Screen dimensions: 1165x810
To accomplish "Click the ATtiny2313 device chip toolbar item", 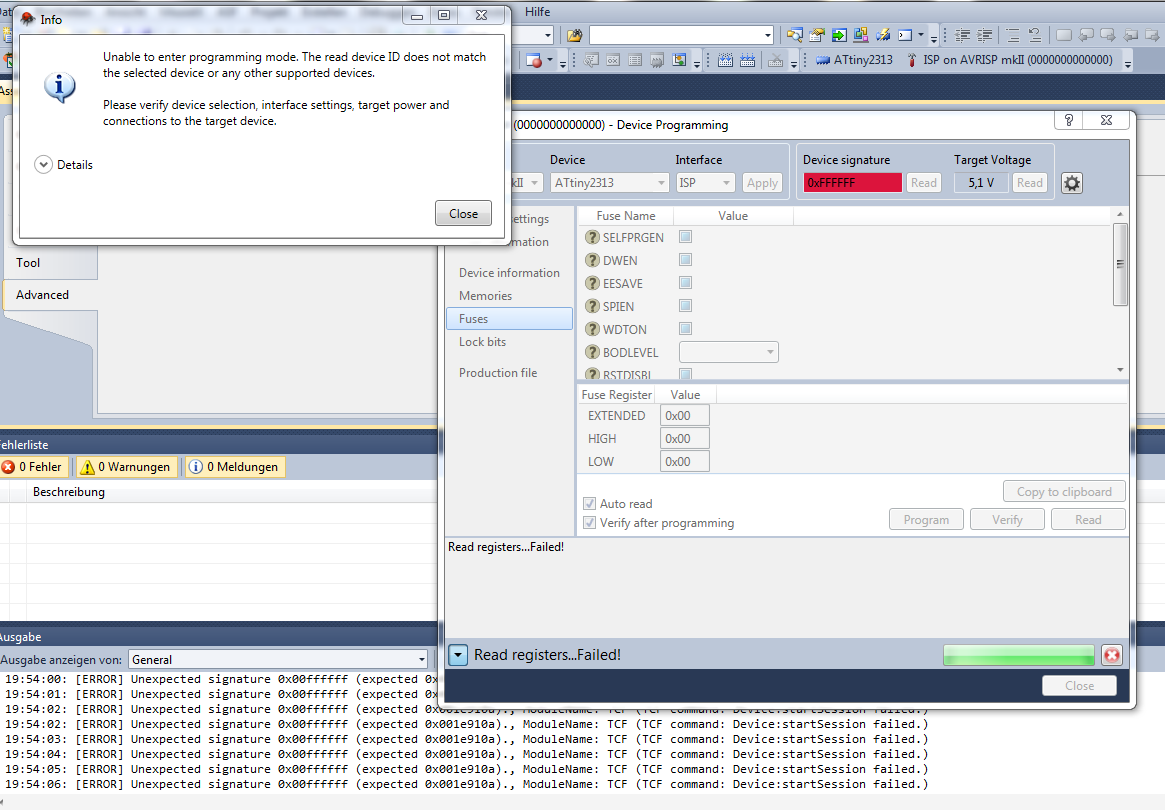I will [x=854, y=60].
